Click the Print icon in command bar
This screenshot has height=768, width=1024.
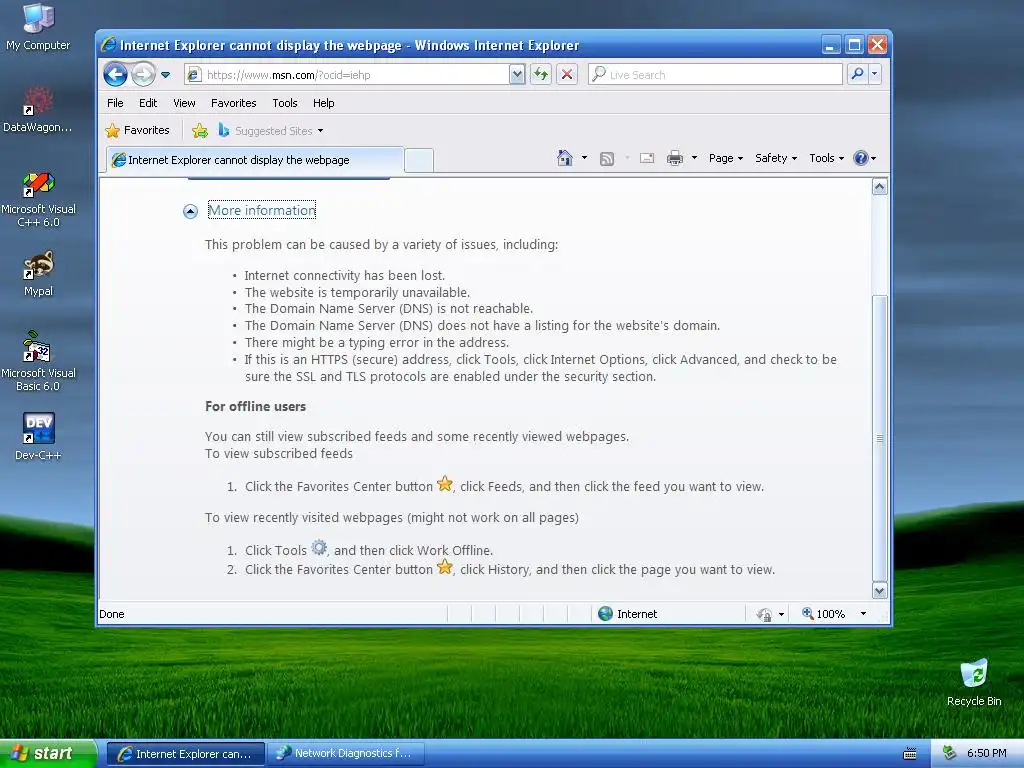pyautogui.click(x=675, y=158)
